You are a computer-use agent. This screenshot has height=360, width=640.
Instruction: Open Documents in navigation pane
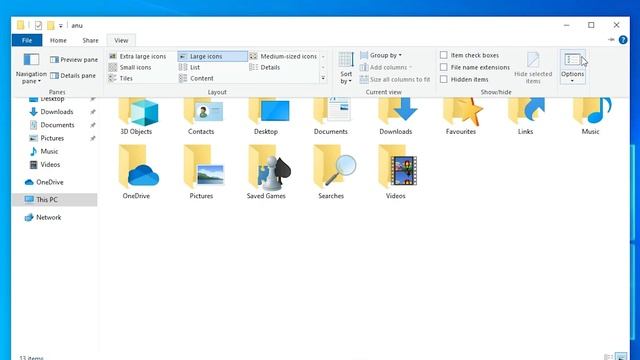pyautogui.click(x=57, y=125)
